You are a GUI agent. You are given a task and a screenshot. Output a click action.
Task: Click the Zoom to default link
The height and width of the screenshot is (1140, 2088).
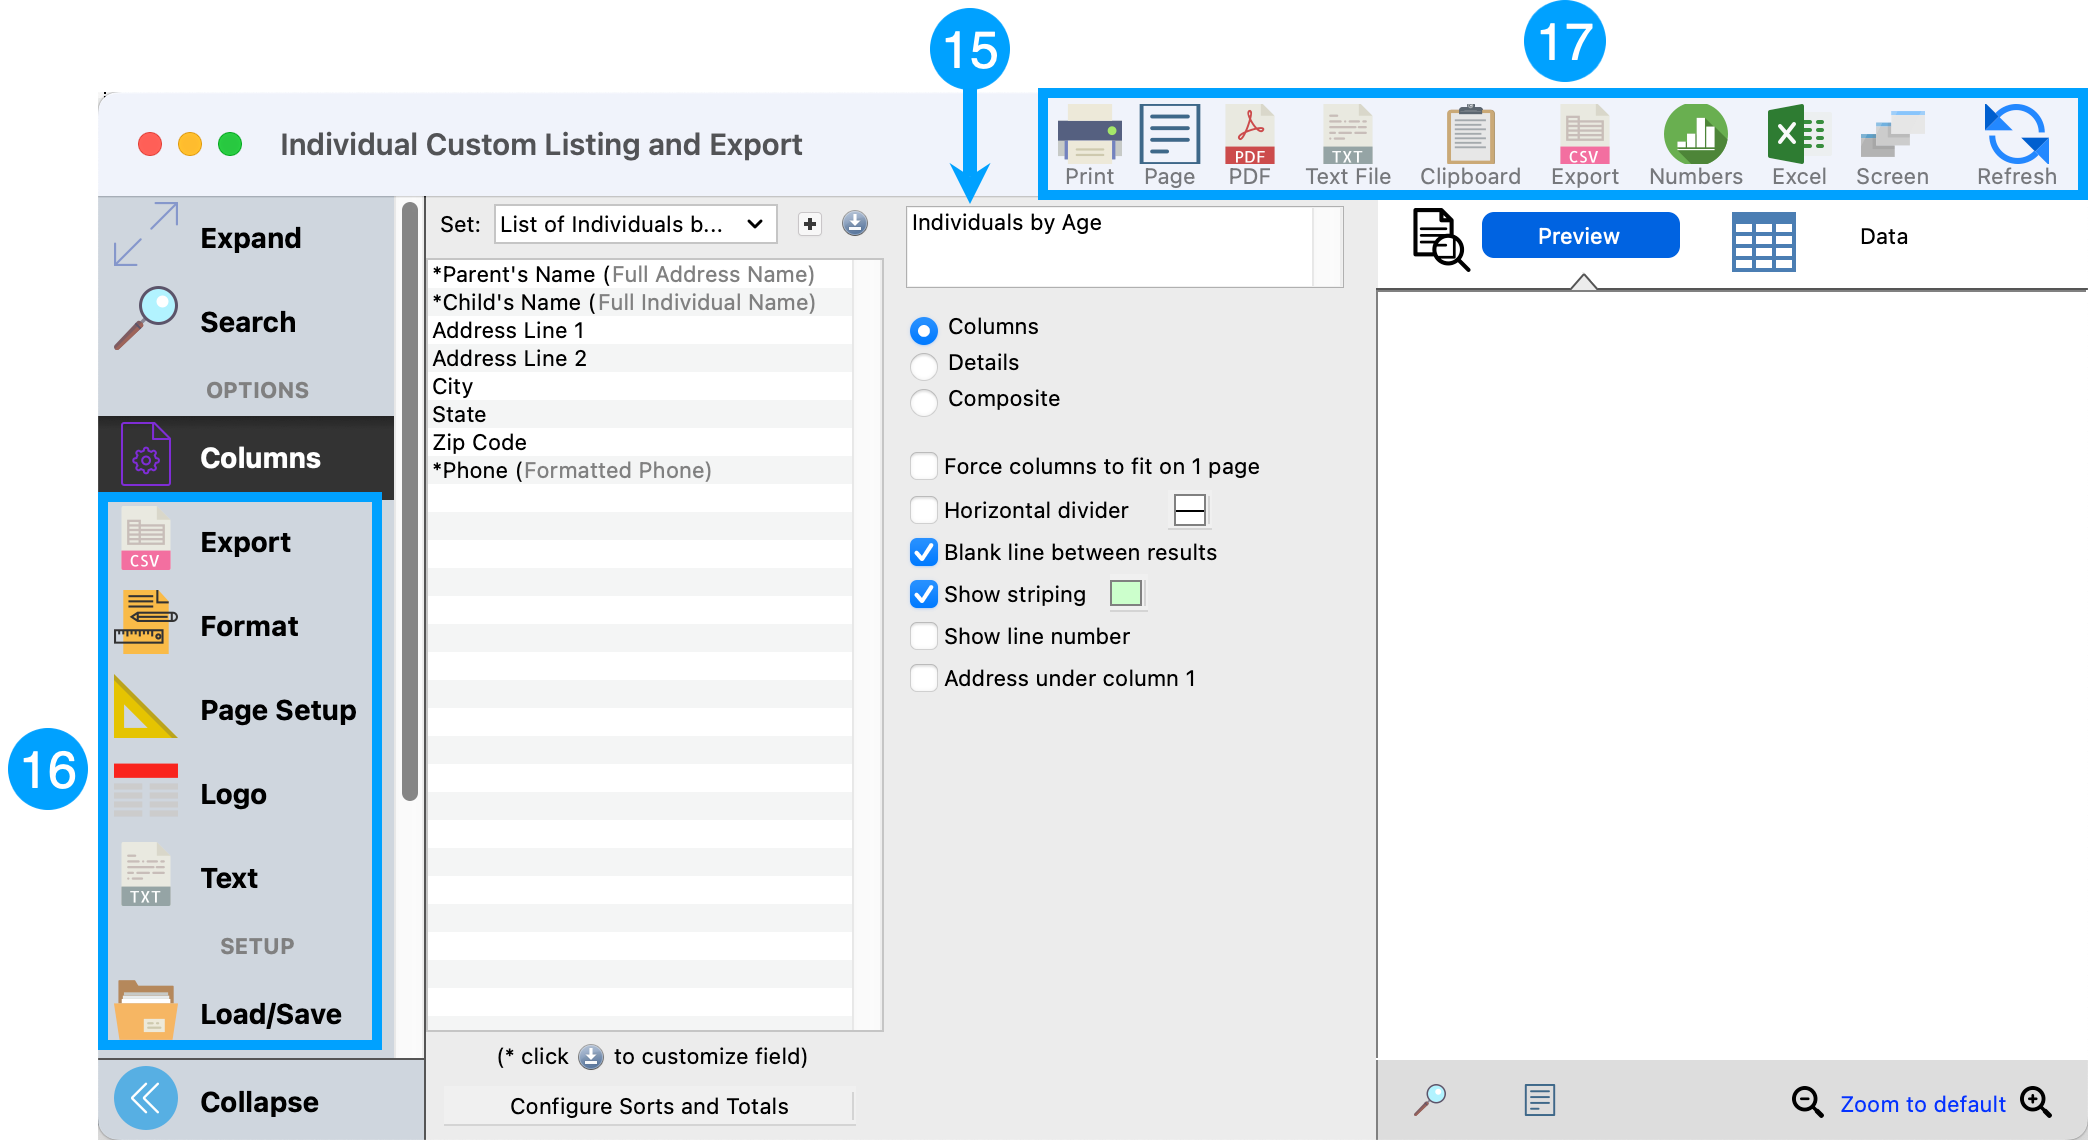click(1922, 1104)
